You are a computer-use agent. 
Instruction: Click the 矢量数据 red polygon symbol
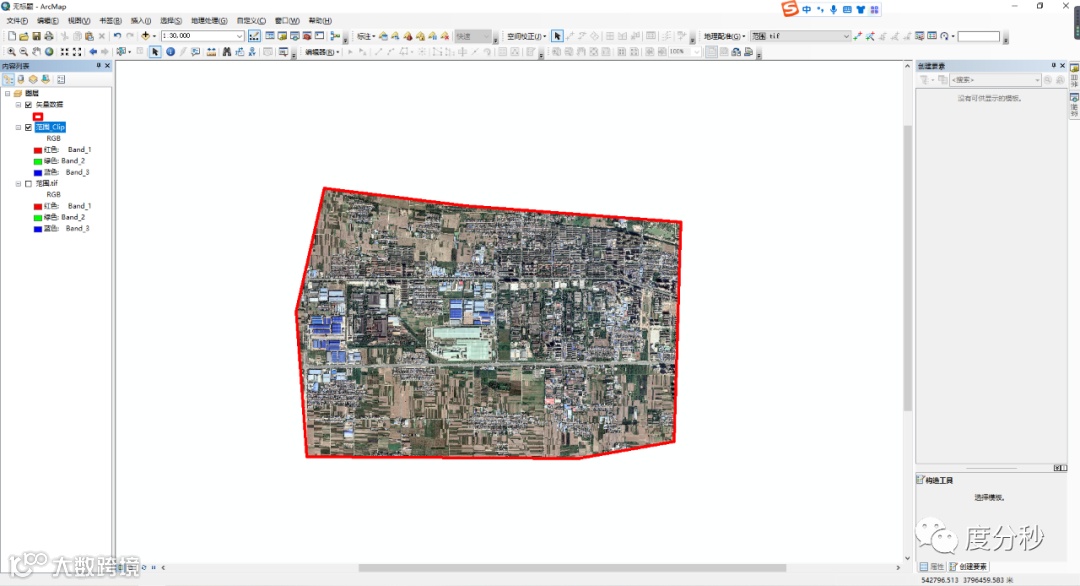click(x=38, y=116)
